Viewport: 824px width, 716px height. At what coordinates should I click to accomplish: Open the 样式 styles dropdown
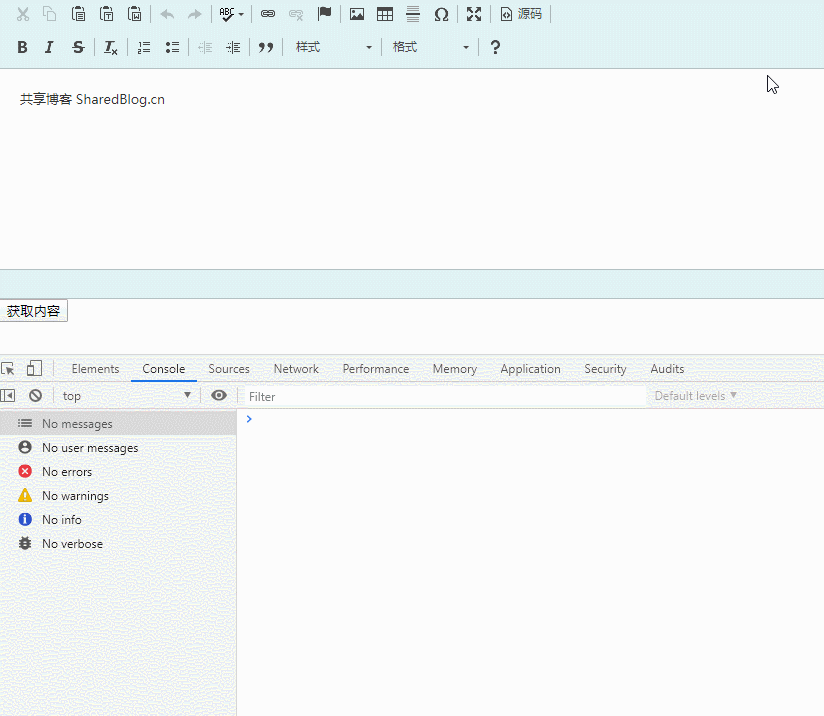click(334, 47)
